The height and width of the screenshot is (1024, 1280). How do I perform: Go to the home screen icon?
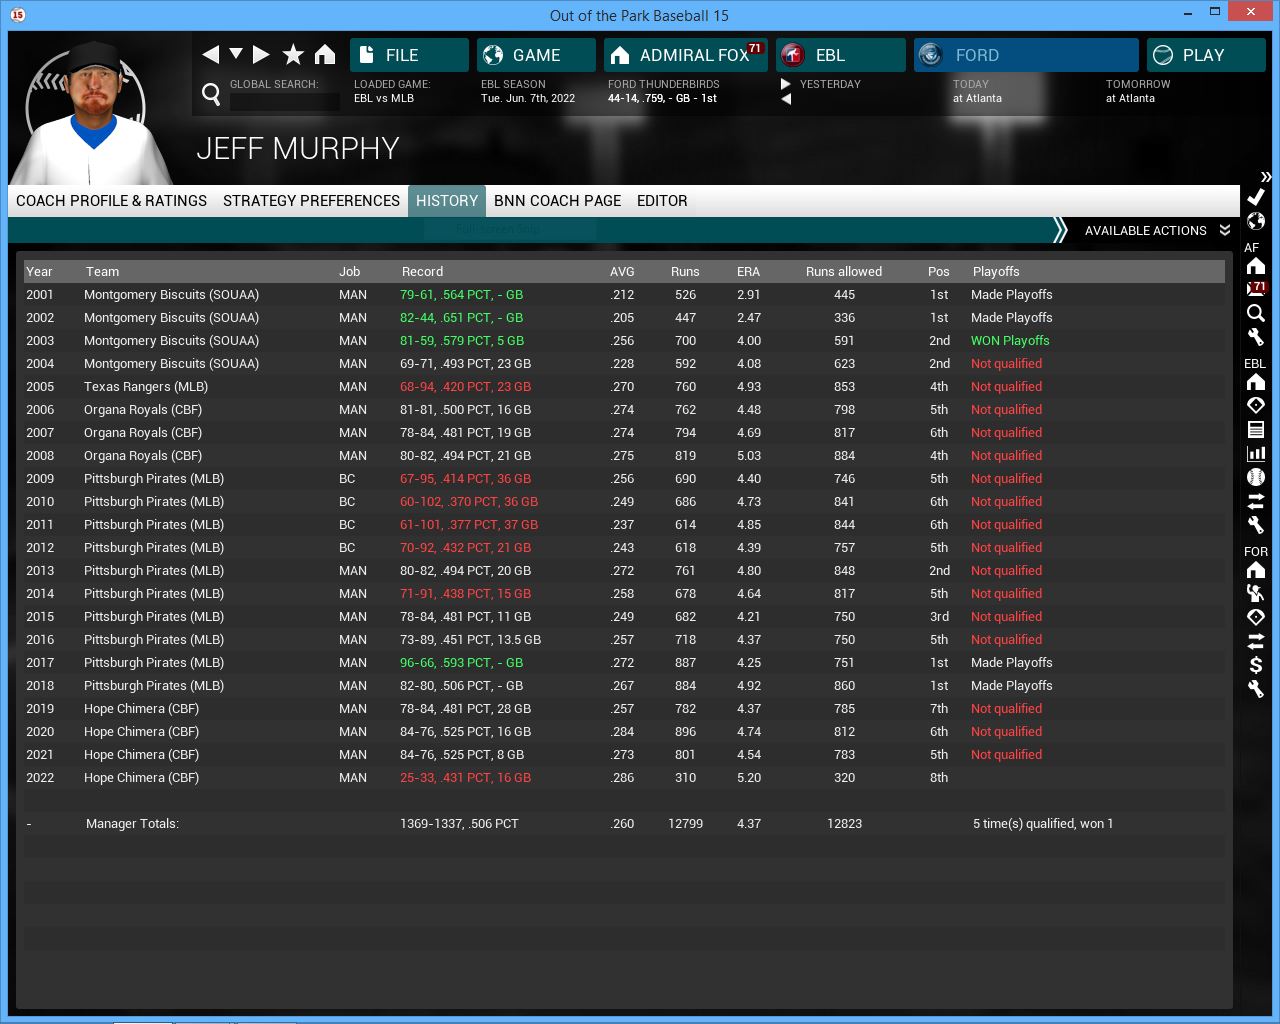tap(325, 55)
